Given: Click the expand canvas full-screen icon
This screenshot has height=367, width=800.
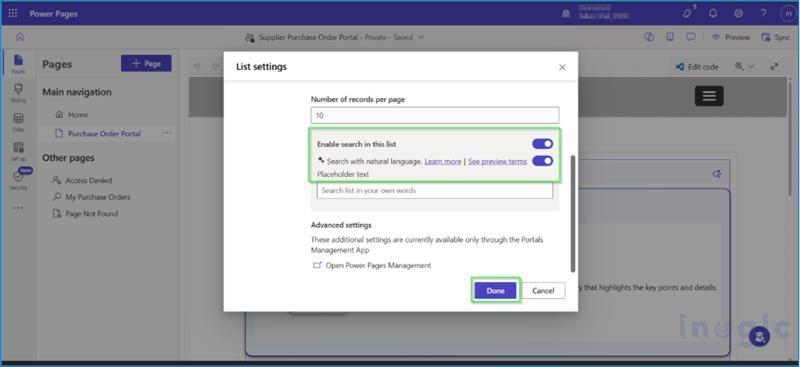Looking at the screenshot, I should coord(774,66).
